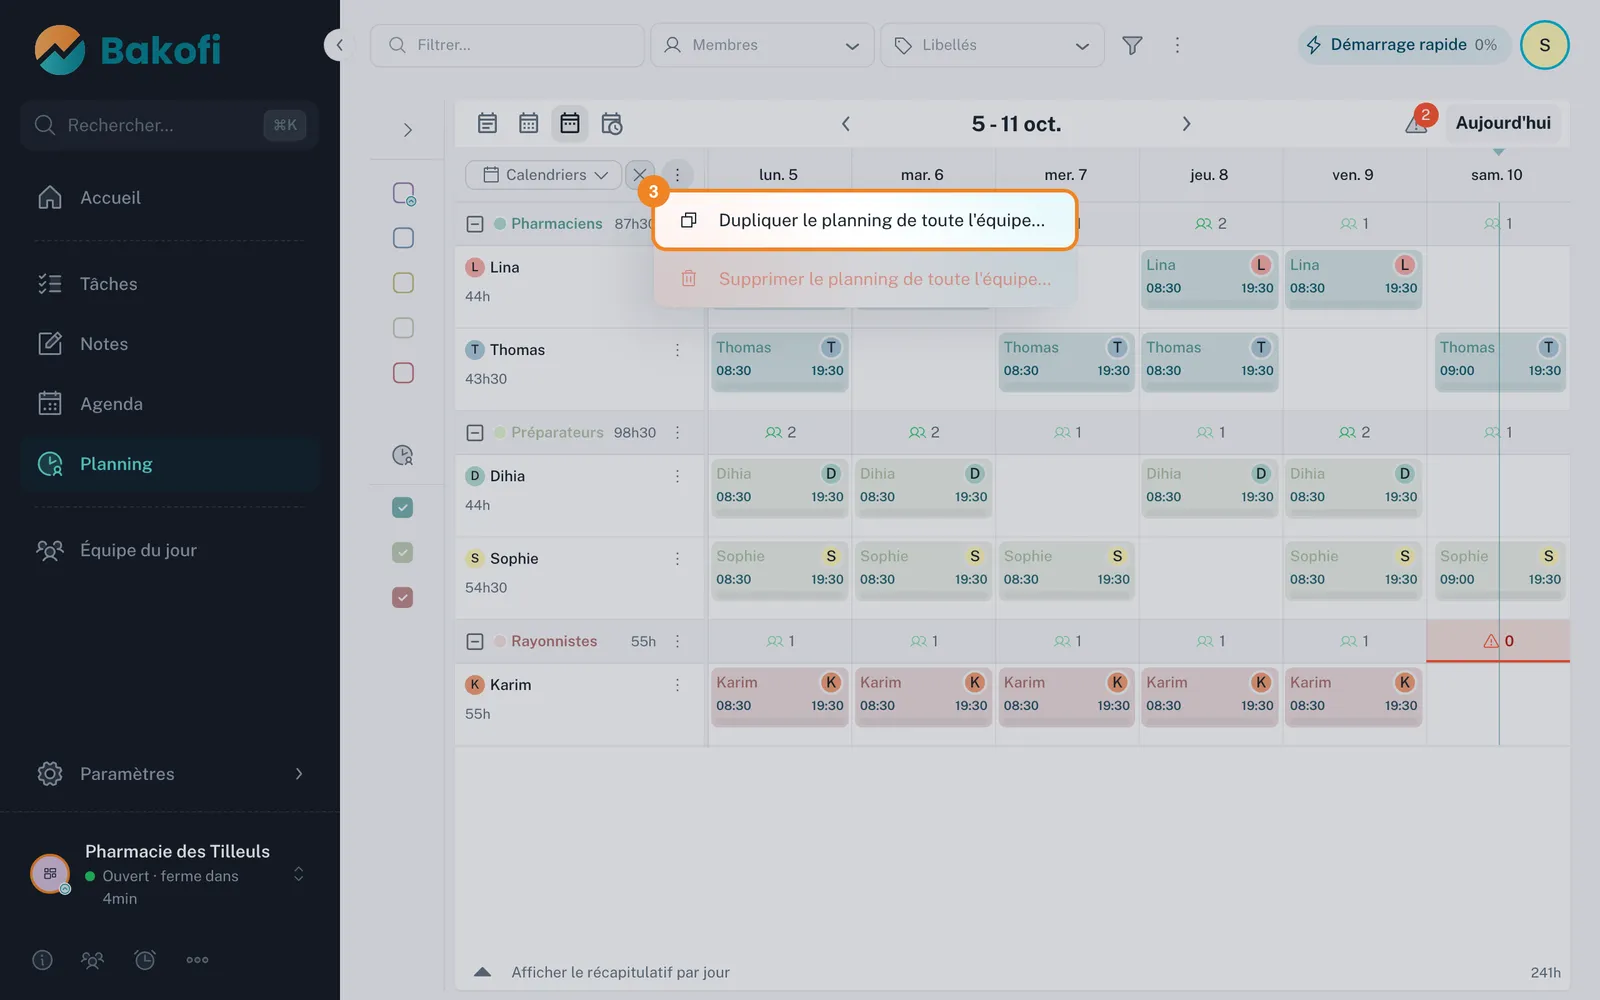1600x1000 pixels.
Task: Open Thomas shift on sam. 10
Action: pyautogui.click(x=1500, y=361)
